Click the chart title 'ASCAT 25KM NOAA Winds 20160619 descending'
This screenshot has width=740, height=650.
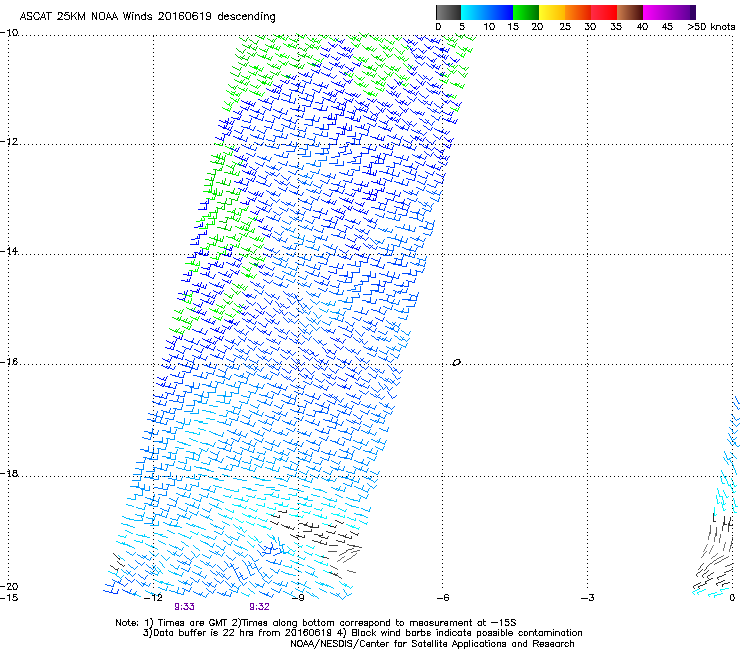point(147,17)
